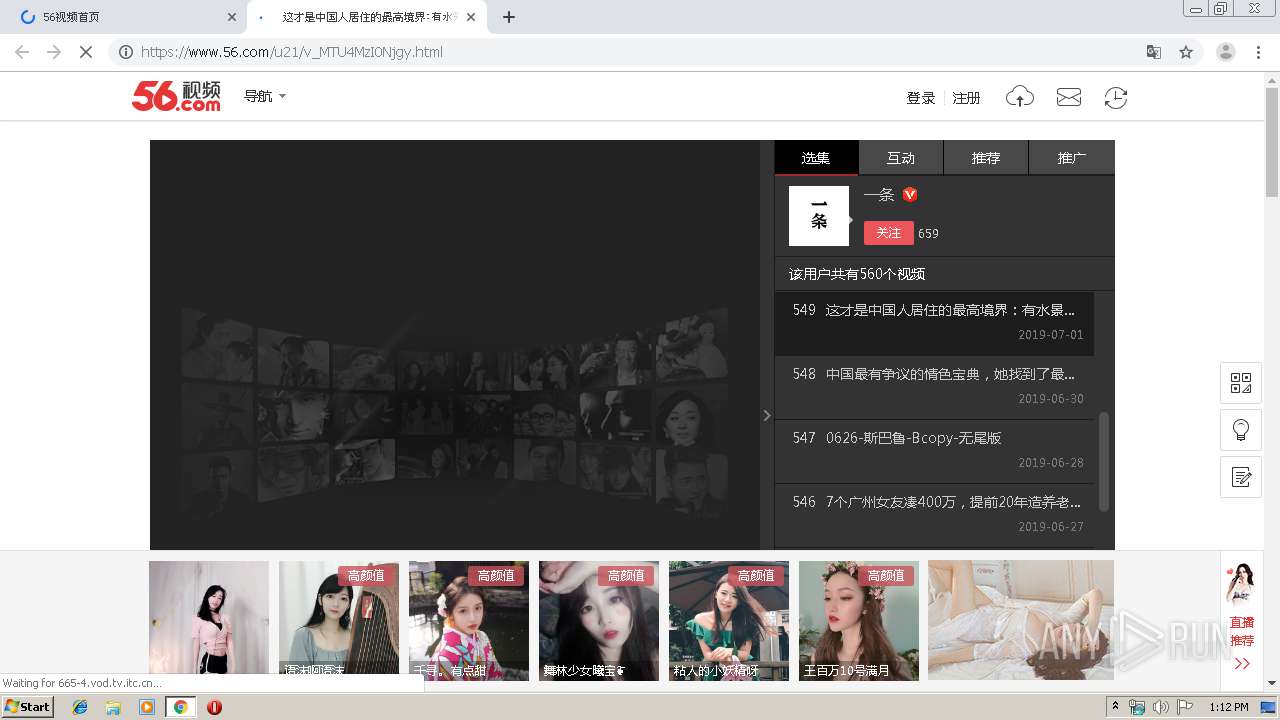The height and width of the screenshot is (720, 1280).
Task: Click the 注册 register link
Action: (966, 98)
